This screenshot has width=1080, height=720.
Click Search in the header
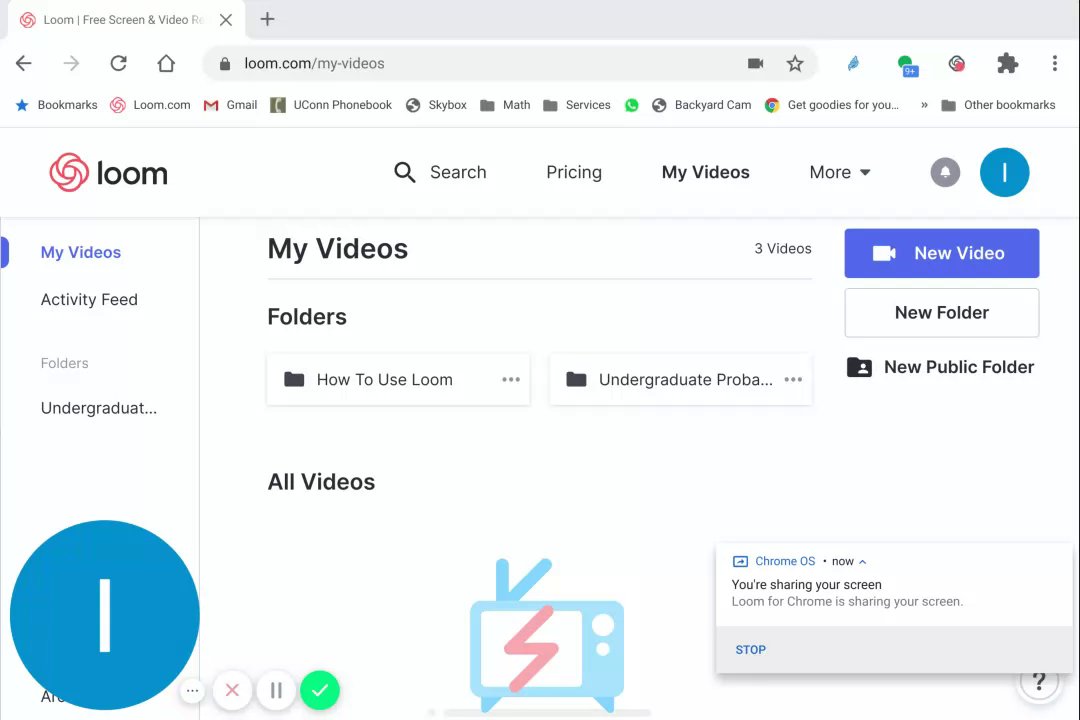coord(458,172)
